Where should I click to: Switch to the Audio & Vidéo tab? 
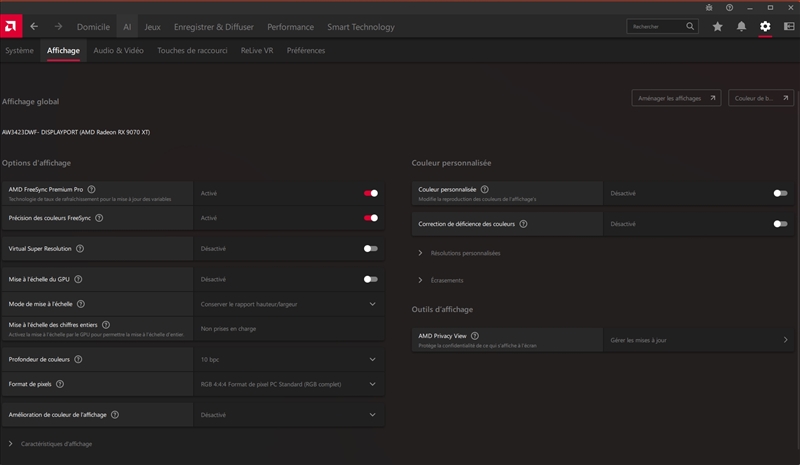(118, 50)
